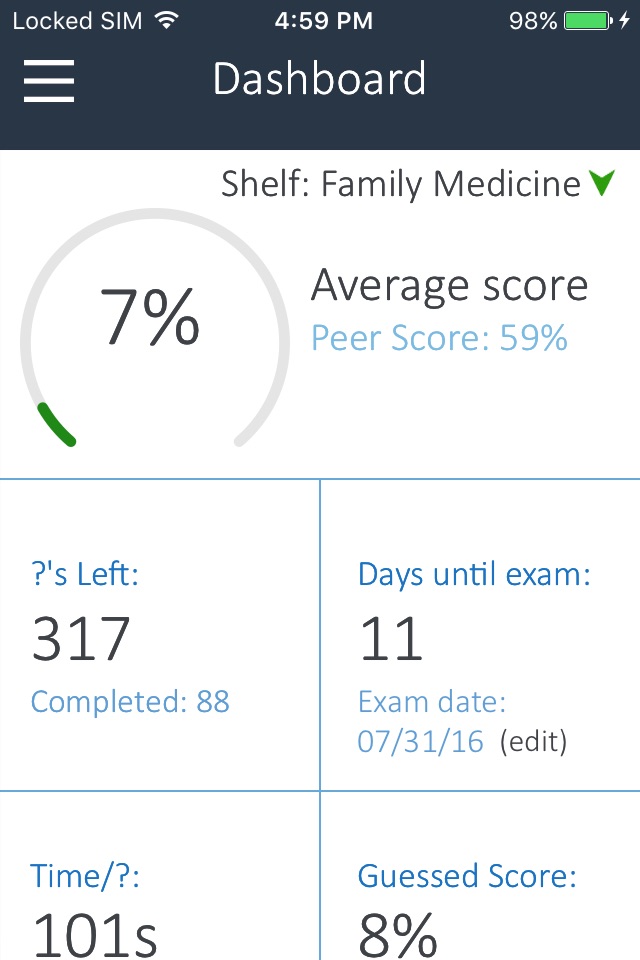
Task: View Completed: 88 questions
Action: pos(130,702)
